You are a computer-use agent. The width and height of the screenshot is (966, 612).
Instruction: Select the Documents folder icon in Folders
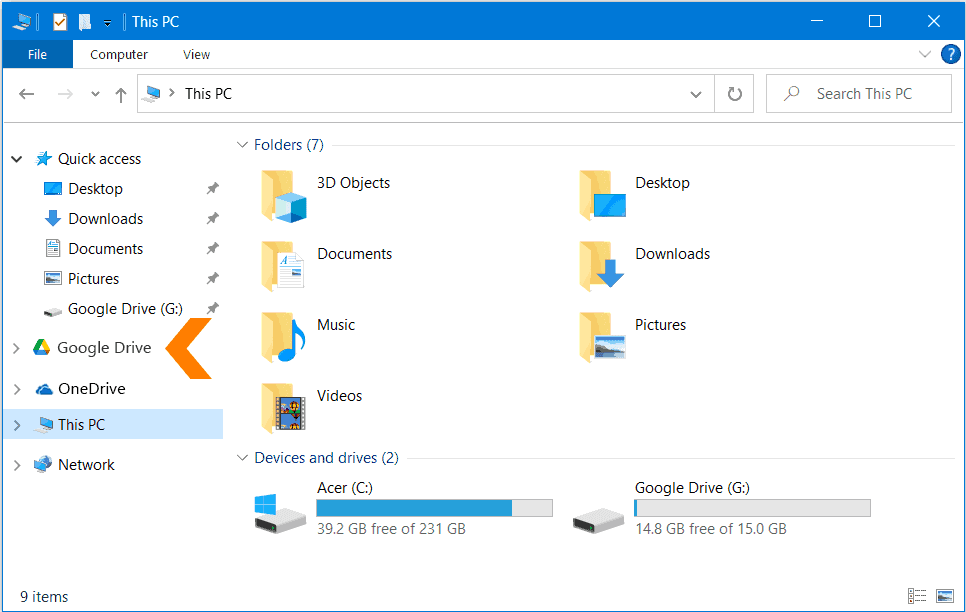click(283, 266)
